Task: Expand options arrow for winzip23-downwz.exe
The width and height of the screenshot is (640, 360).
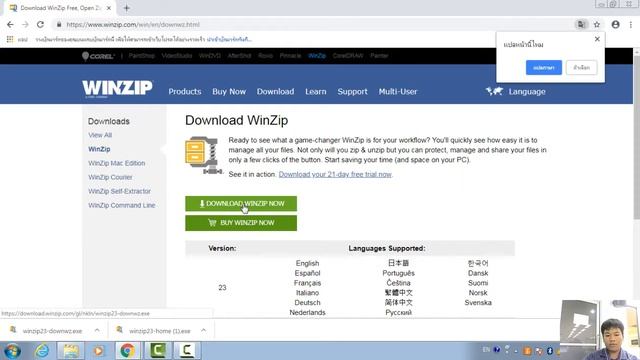Action: [97, 330]
